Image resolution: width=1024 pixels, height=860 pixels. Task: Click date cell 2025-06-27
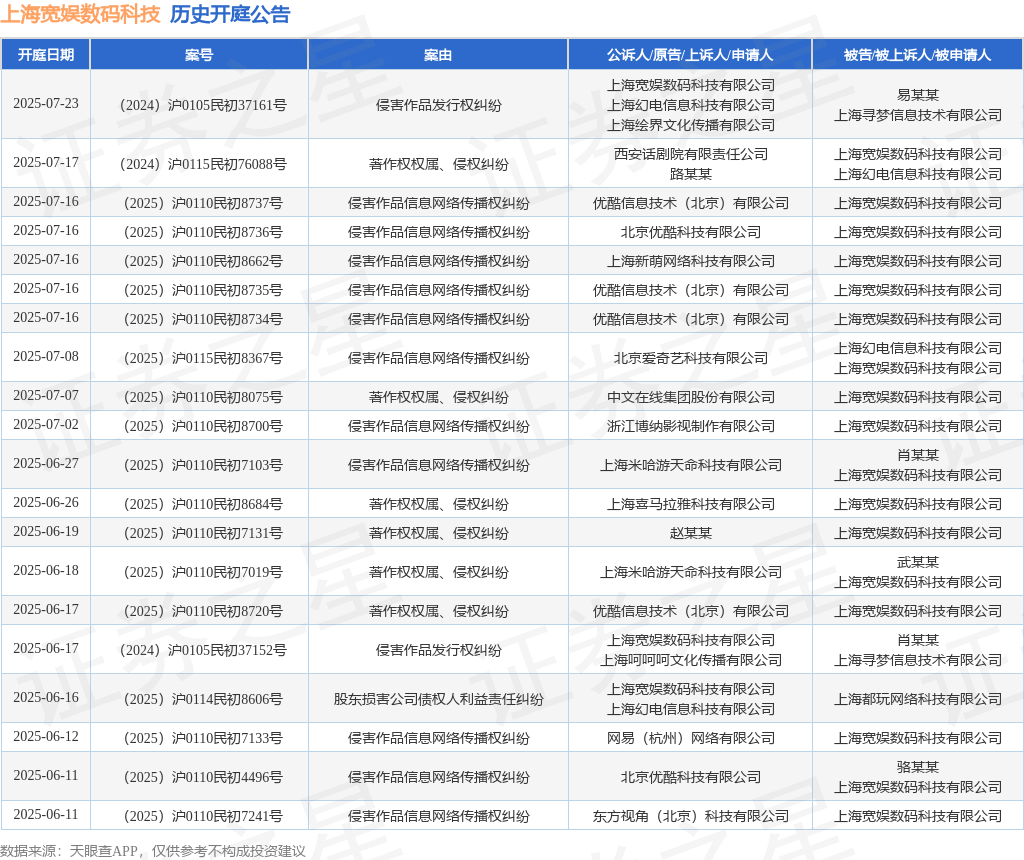[46, 464]
